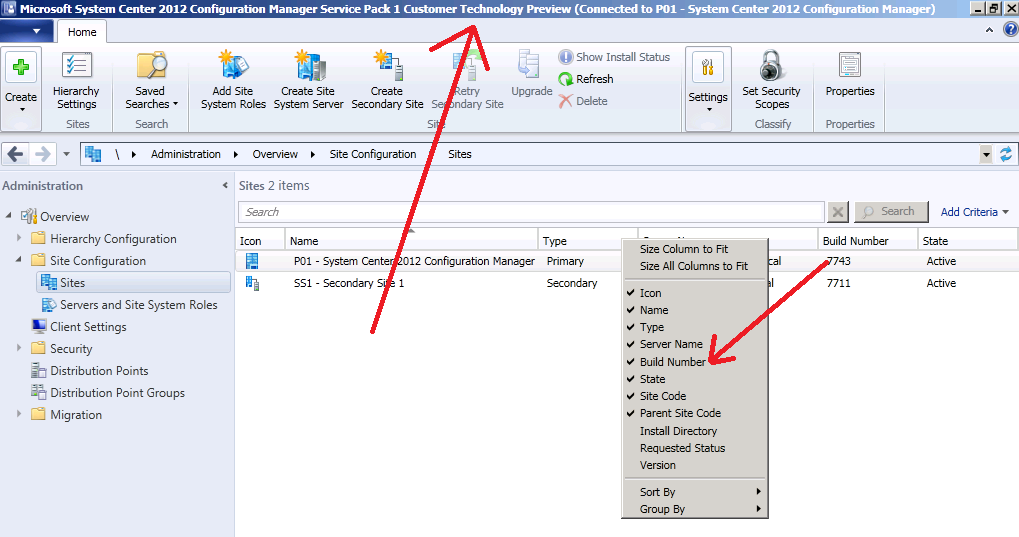Screen dimensions: 1019x537
Task: Open the Add Criteria dropdown
Action: [x=975, y=212]
